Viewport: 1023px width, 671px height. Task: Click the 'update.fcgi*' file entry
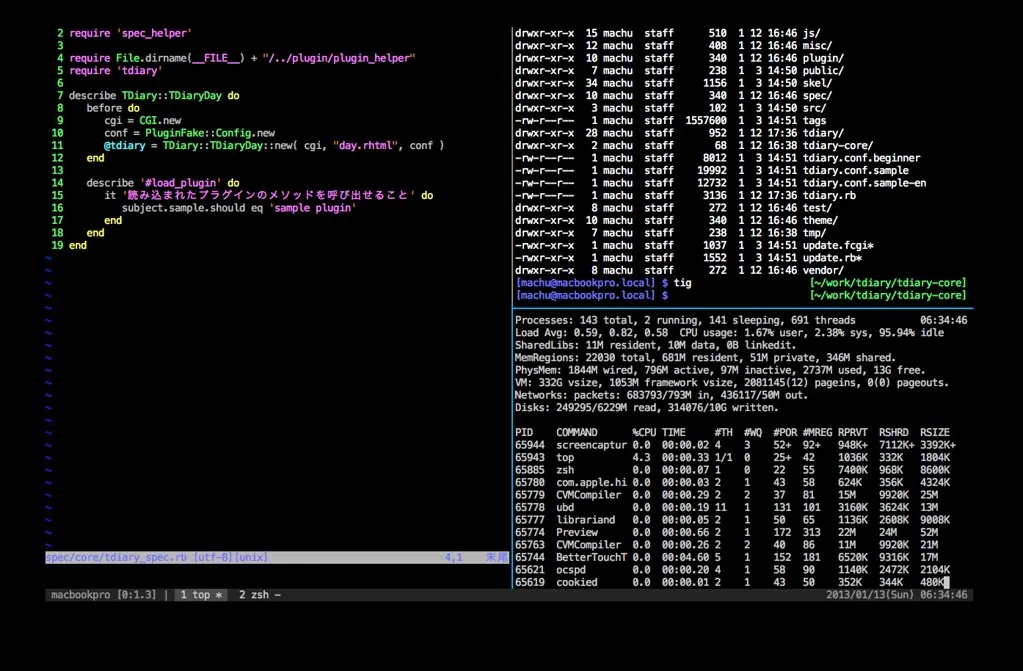click(838, 245)
